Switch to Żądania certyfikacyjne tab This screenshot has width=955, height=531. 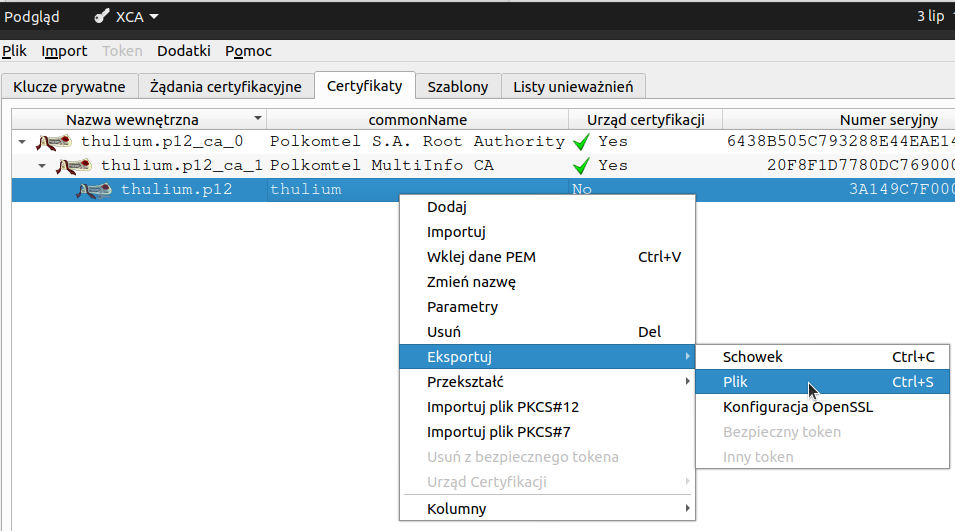(226, 86)
